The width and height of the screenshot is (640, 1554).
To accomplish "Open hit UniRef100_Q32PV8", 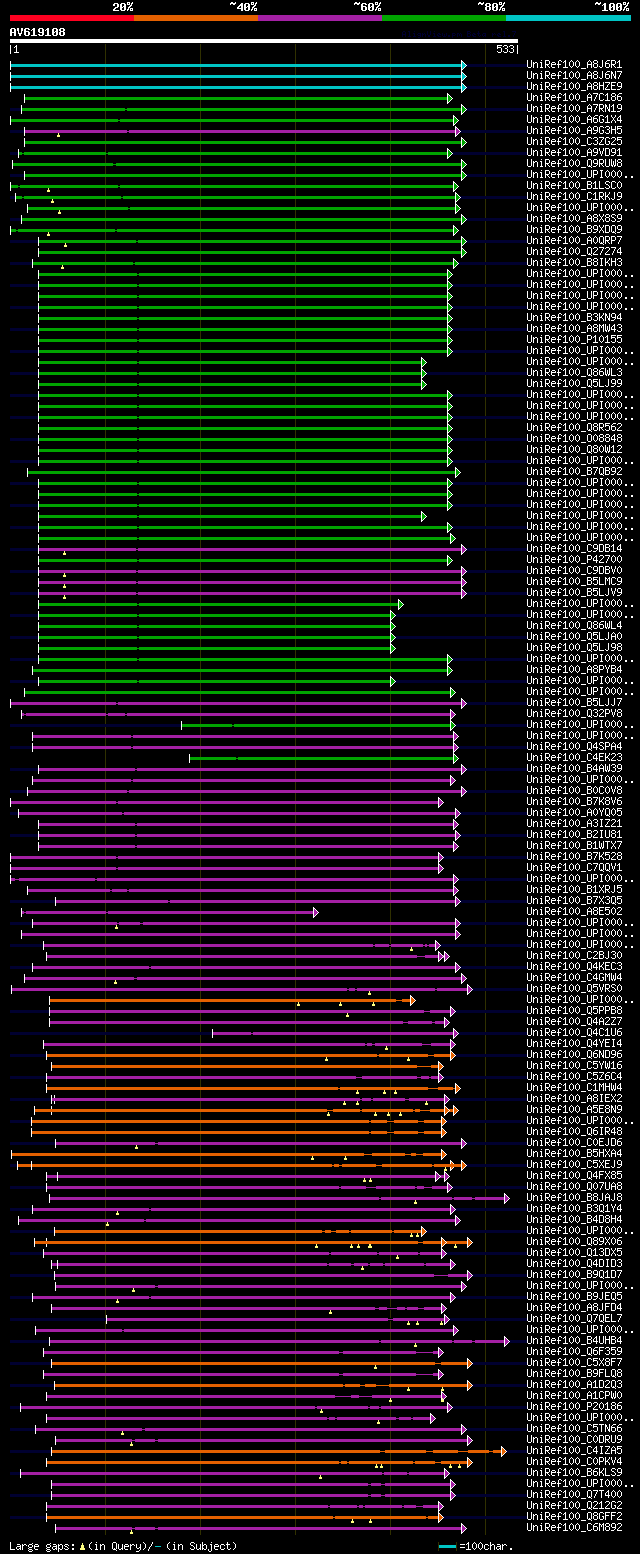I will (x=574, y=714).
